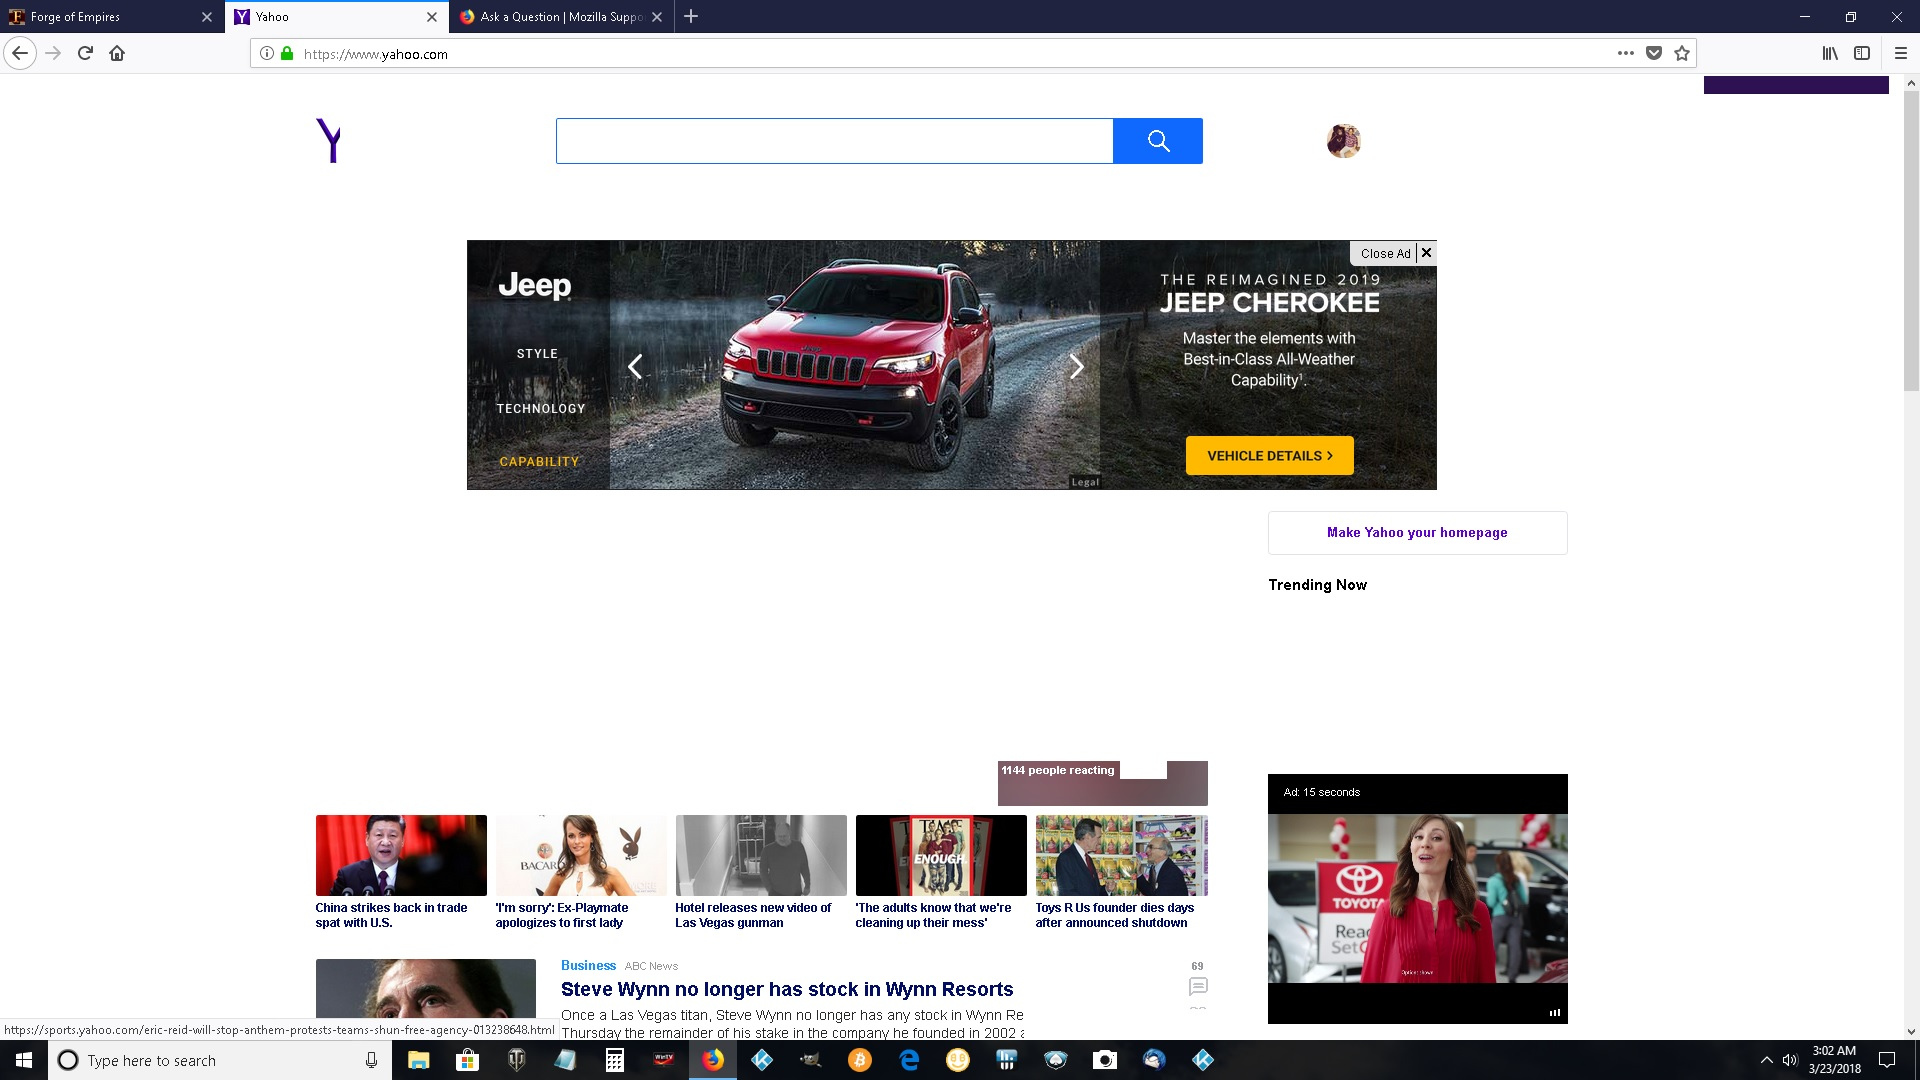Close the Yahoo tab
This screenshot has height=1080, width=1920.
tap(432, 17)
